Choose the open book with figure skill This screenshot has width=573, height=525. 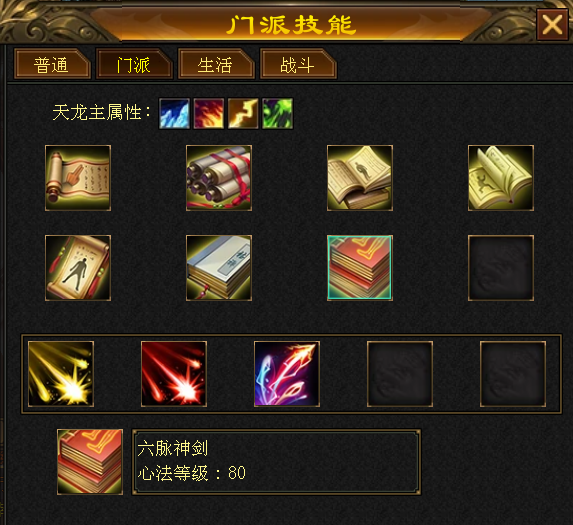pyautogui.click(x=360, y=178)
